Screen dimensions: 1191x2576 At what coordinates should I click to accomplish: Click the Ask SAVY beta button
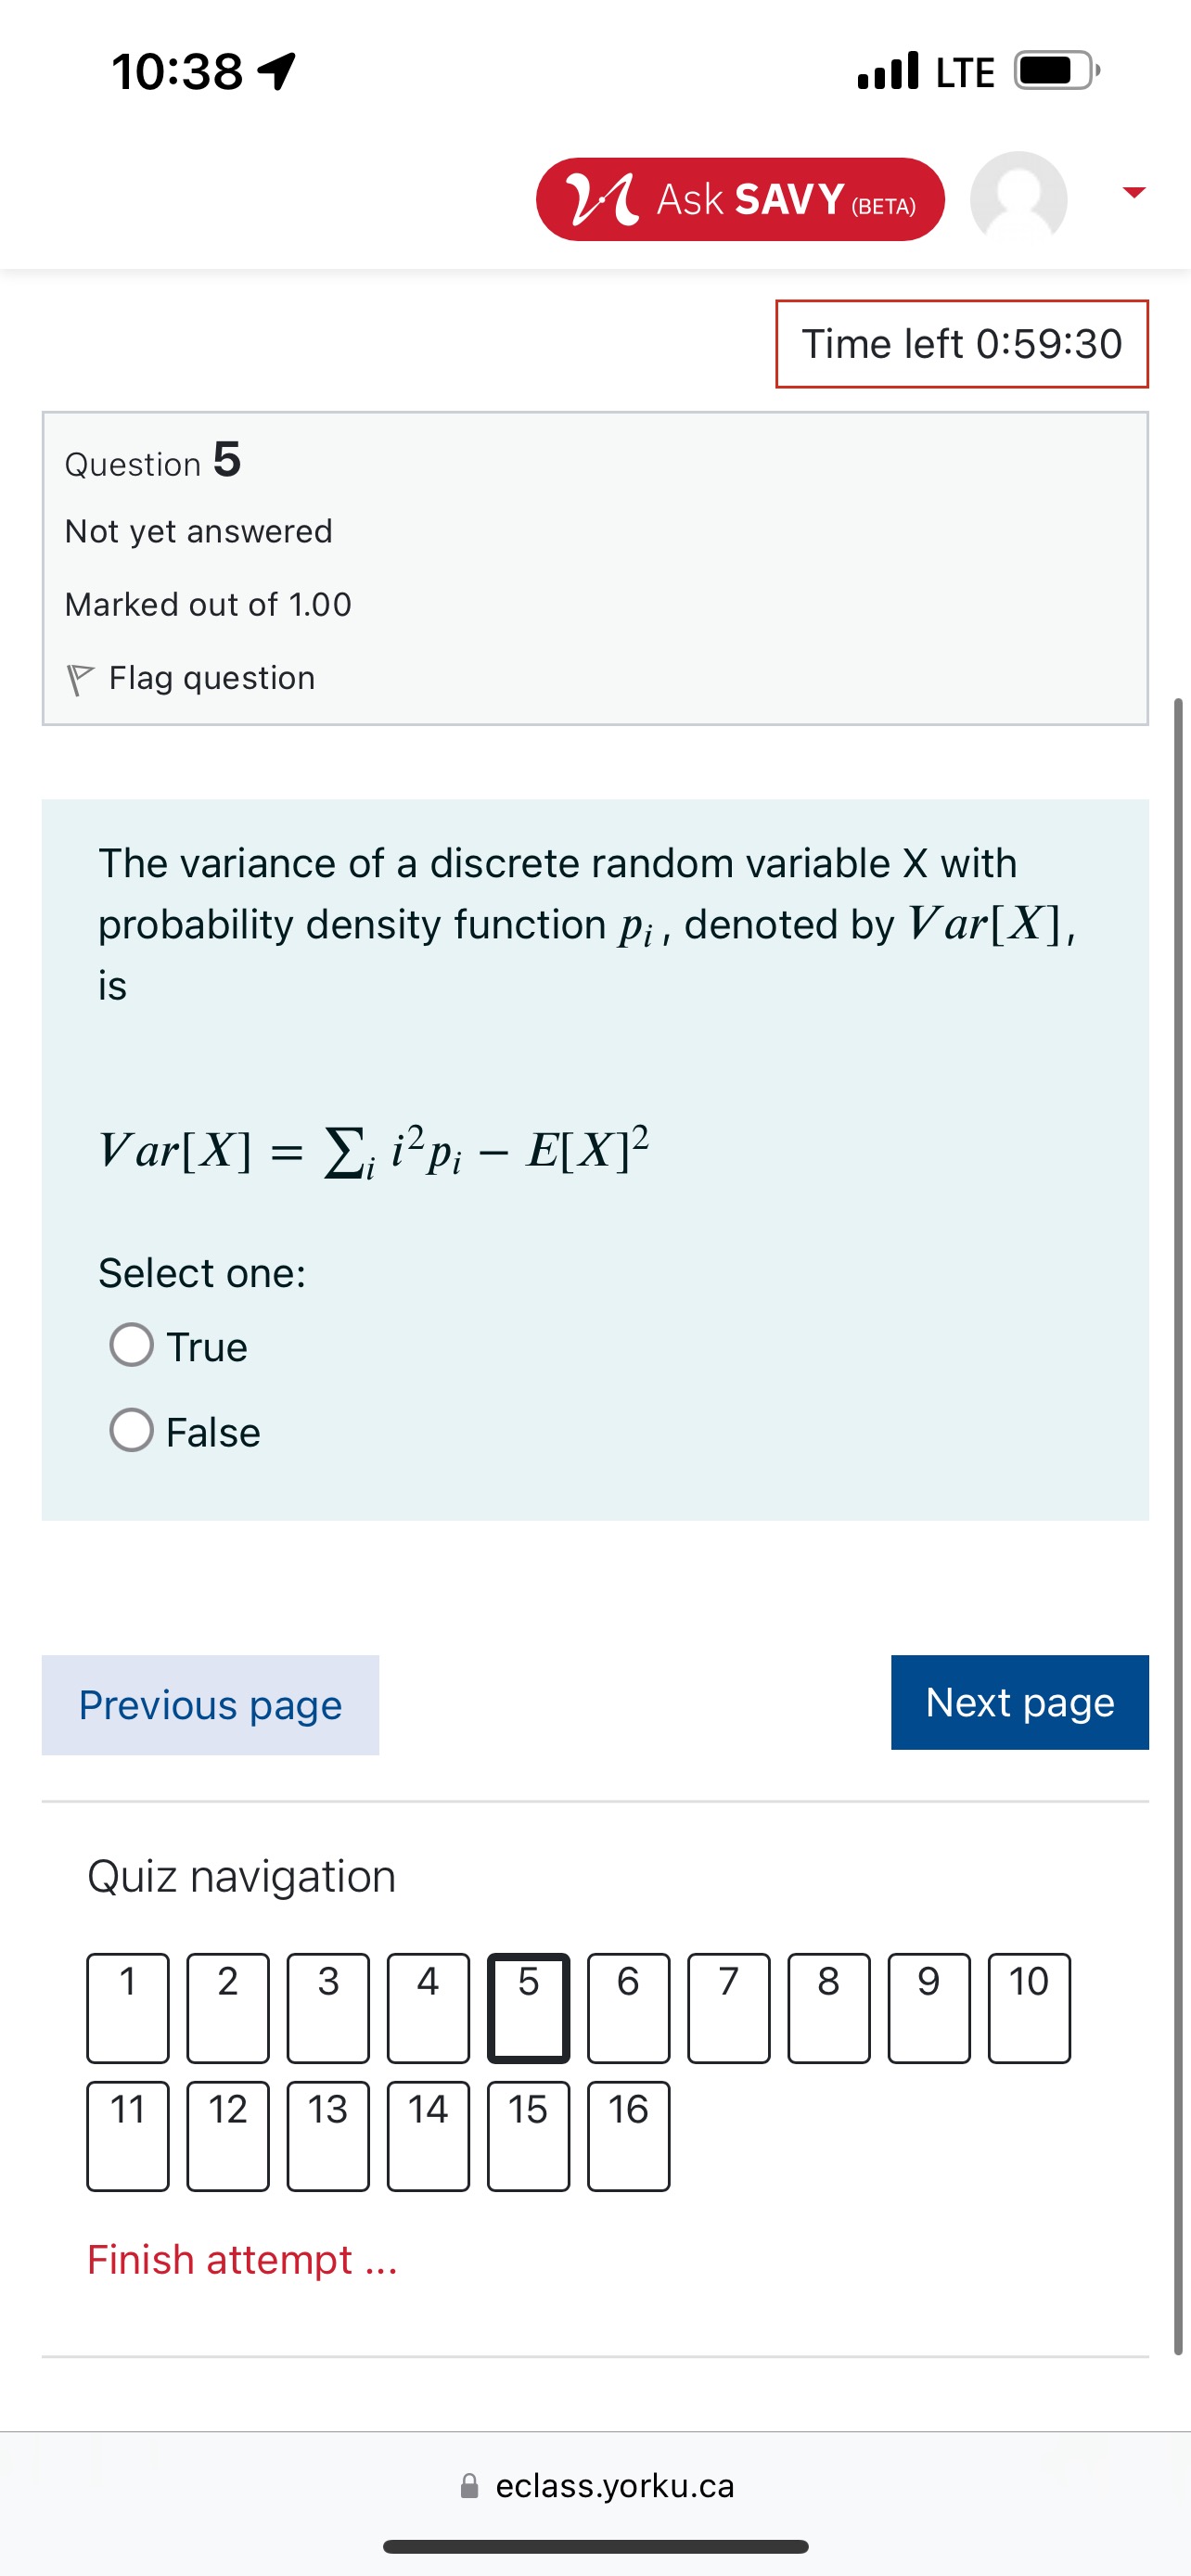pos(740,199)
